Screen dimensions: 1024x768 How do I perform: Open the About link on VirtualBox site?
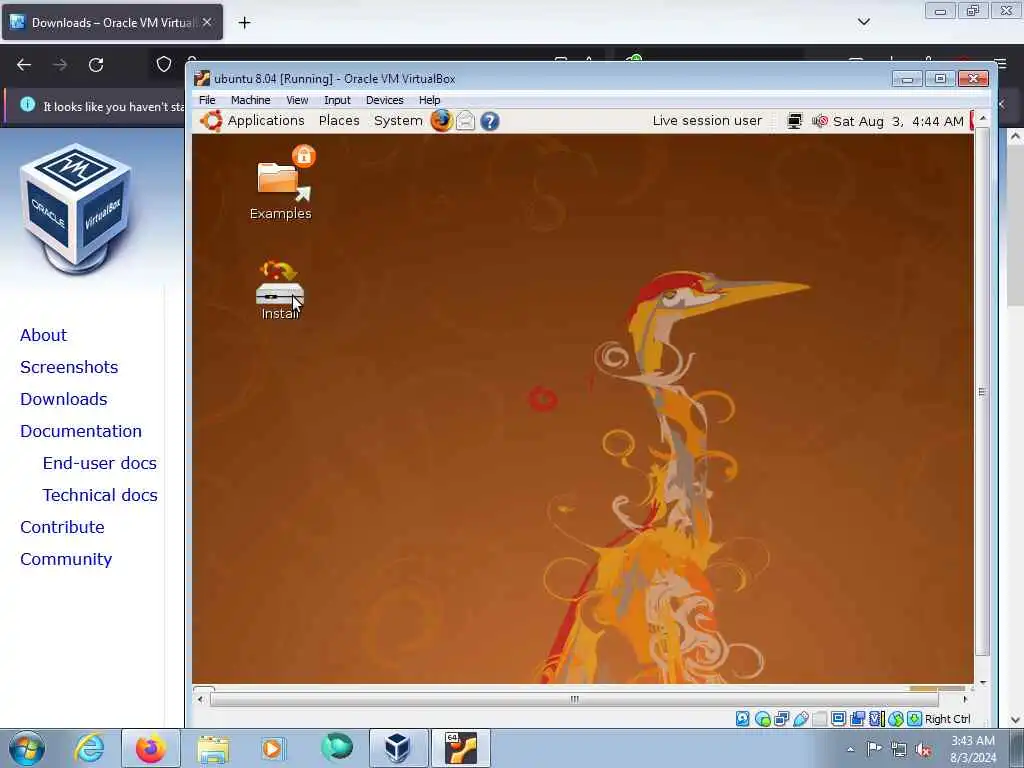(x=43, y=335)
